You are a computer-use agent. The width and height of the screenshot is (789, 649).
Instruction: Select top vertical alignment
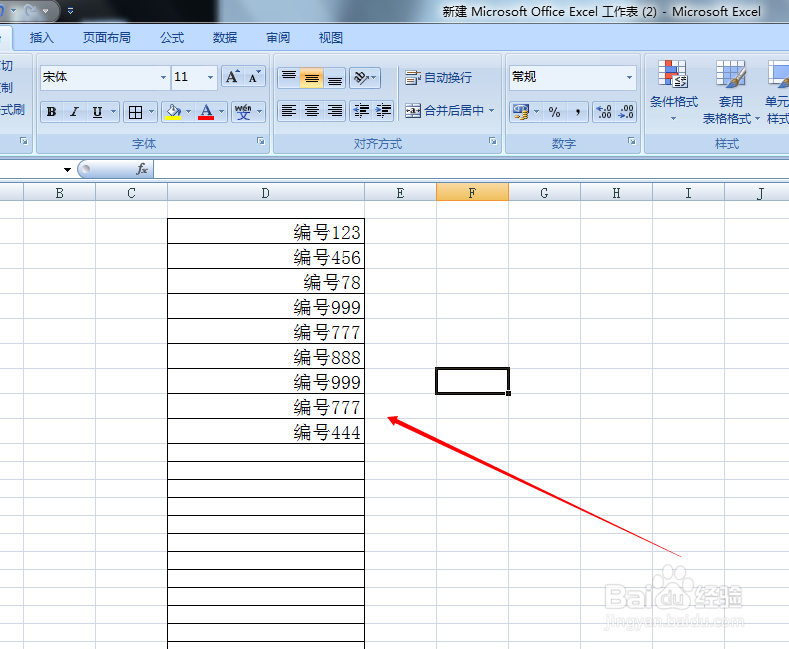click(289, 77)
